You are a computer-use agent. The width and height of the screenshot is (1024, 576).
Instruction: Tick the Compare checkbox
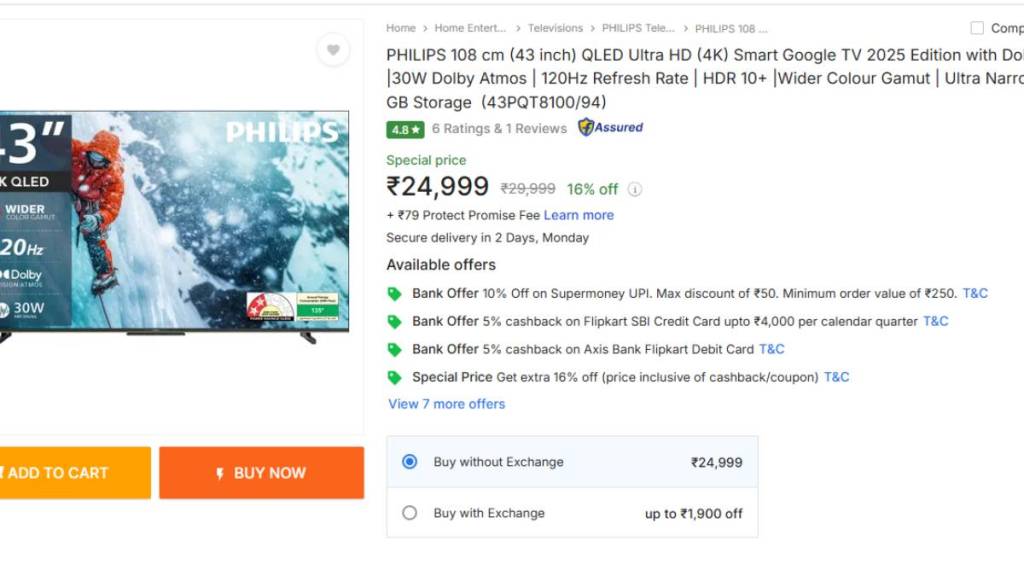tap(977, 28)
